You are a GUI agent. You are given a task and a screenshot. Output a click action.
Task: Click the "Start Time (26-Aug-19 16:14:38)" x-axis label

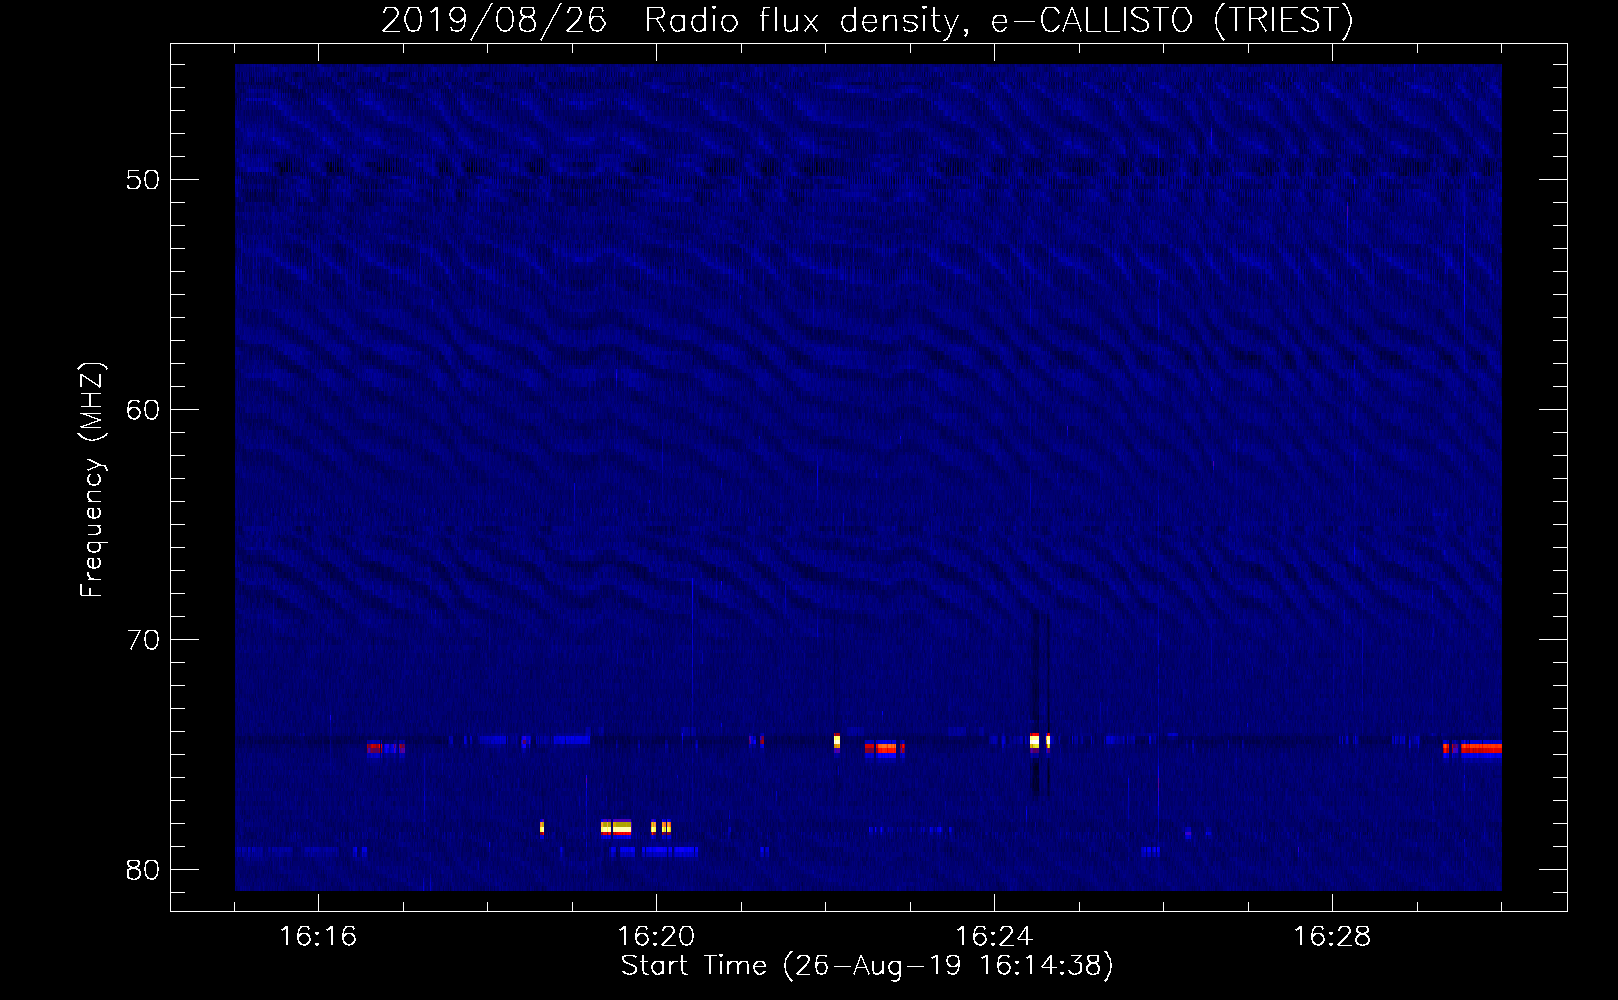(867, 966)
